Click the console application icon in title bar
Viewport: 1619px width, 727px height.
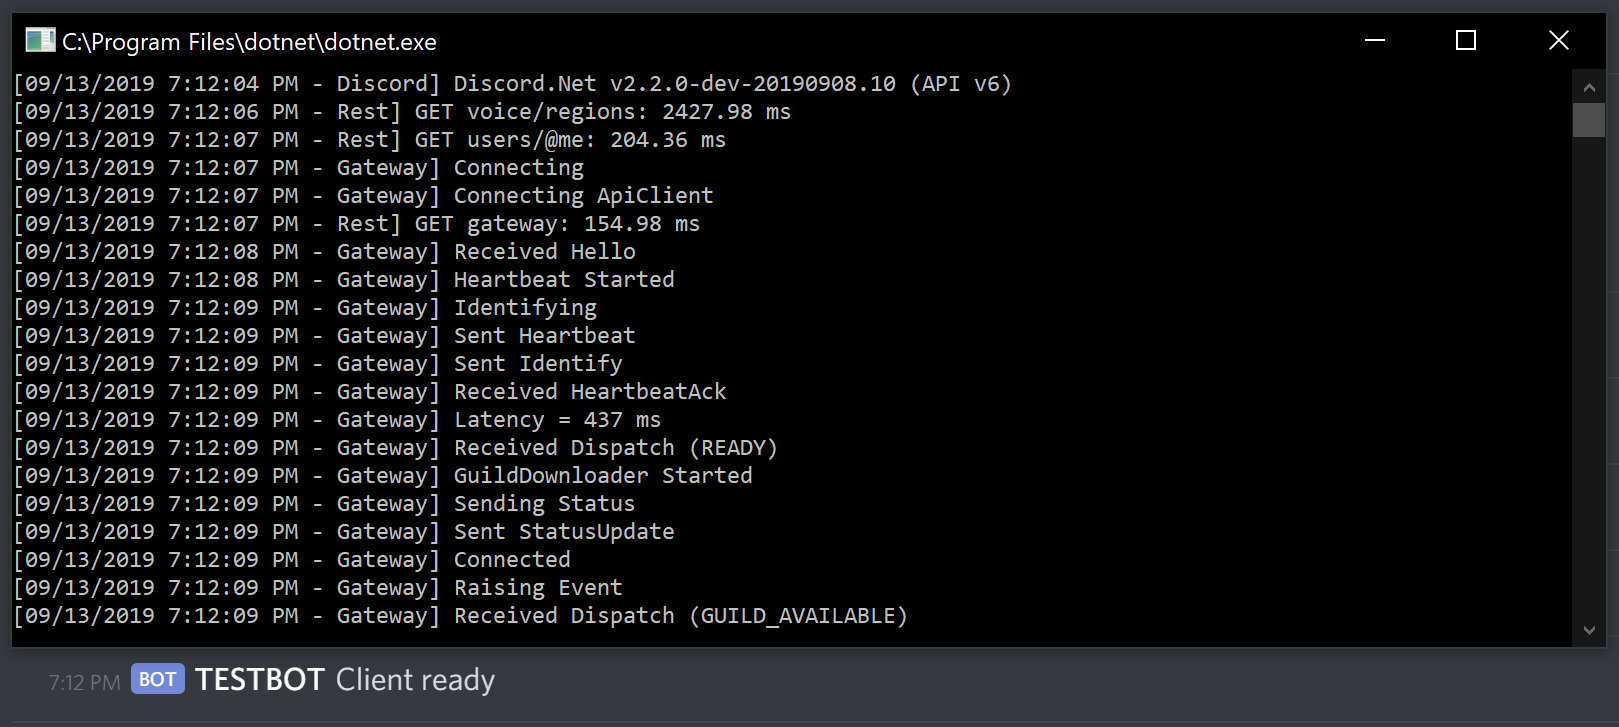click(40, 40)
